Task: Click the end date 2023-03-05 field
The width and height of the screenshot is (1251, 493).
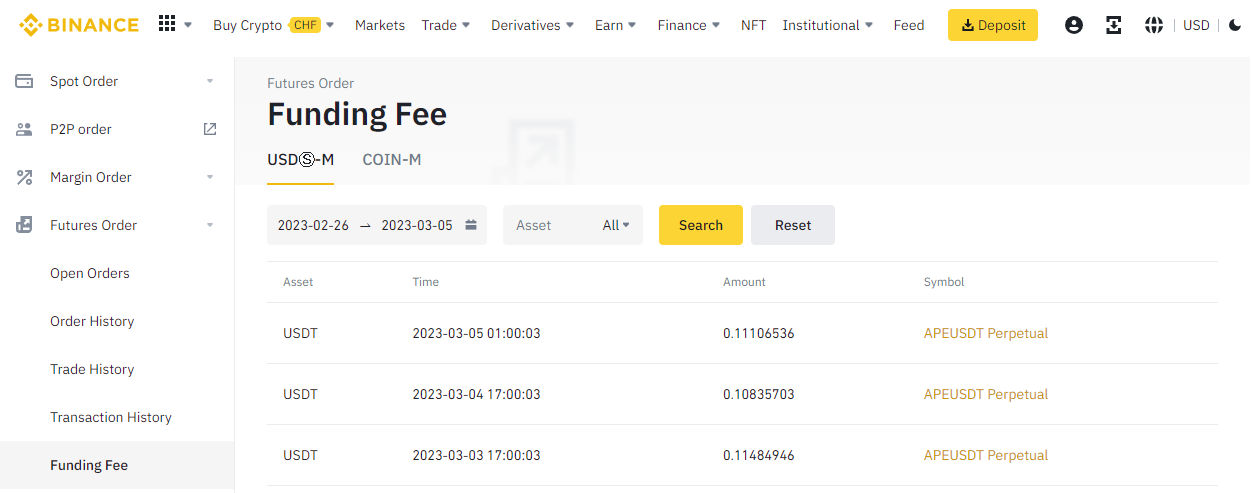Action: (417, 225)
